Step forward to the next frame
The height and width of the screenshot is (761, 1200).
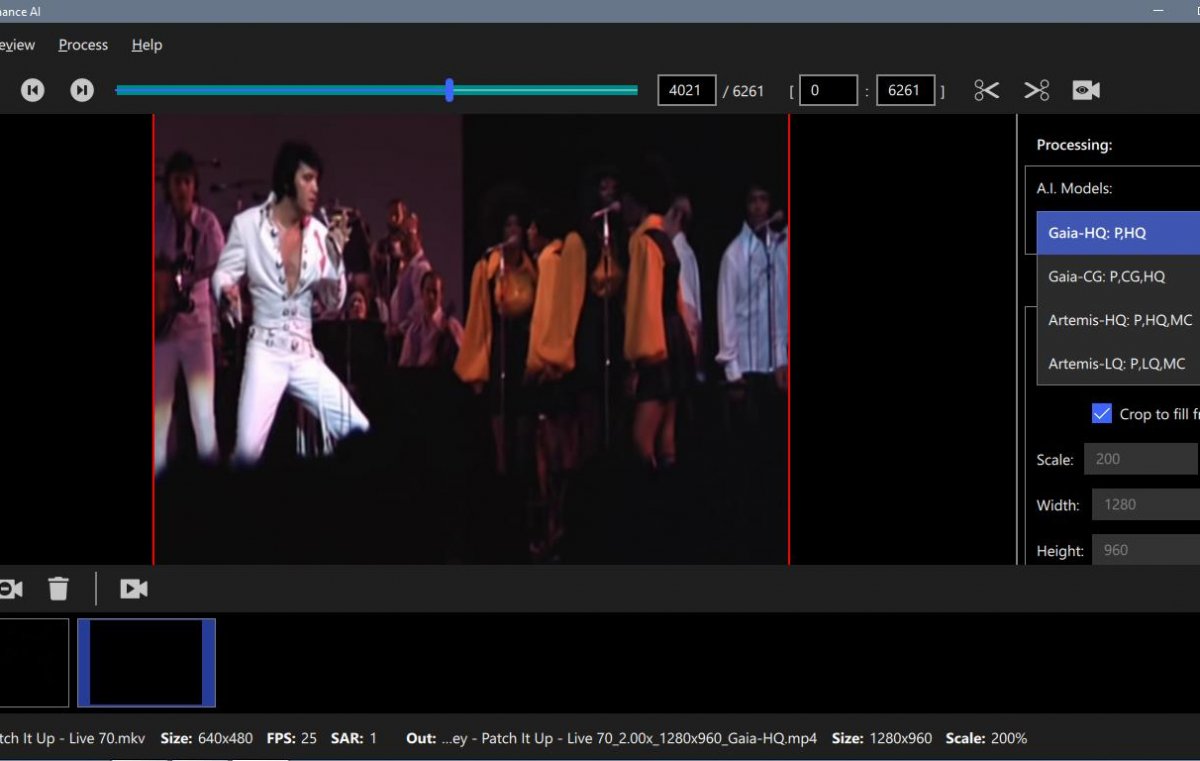point(82,90)
